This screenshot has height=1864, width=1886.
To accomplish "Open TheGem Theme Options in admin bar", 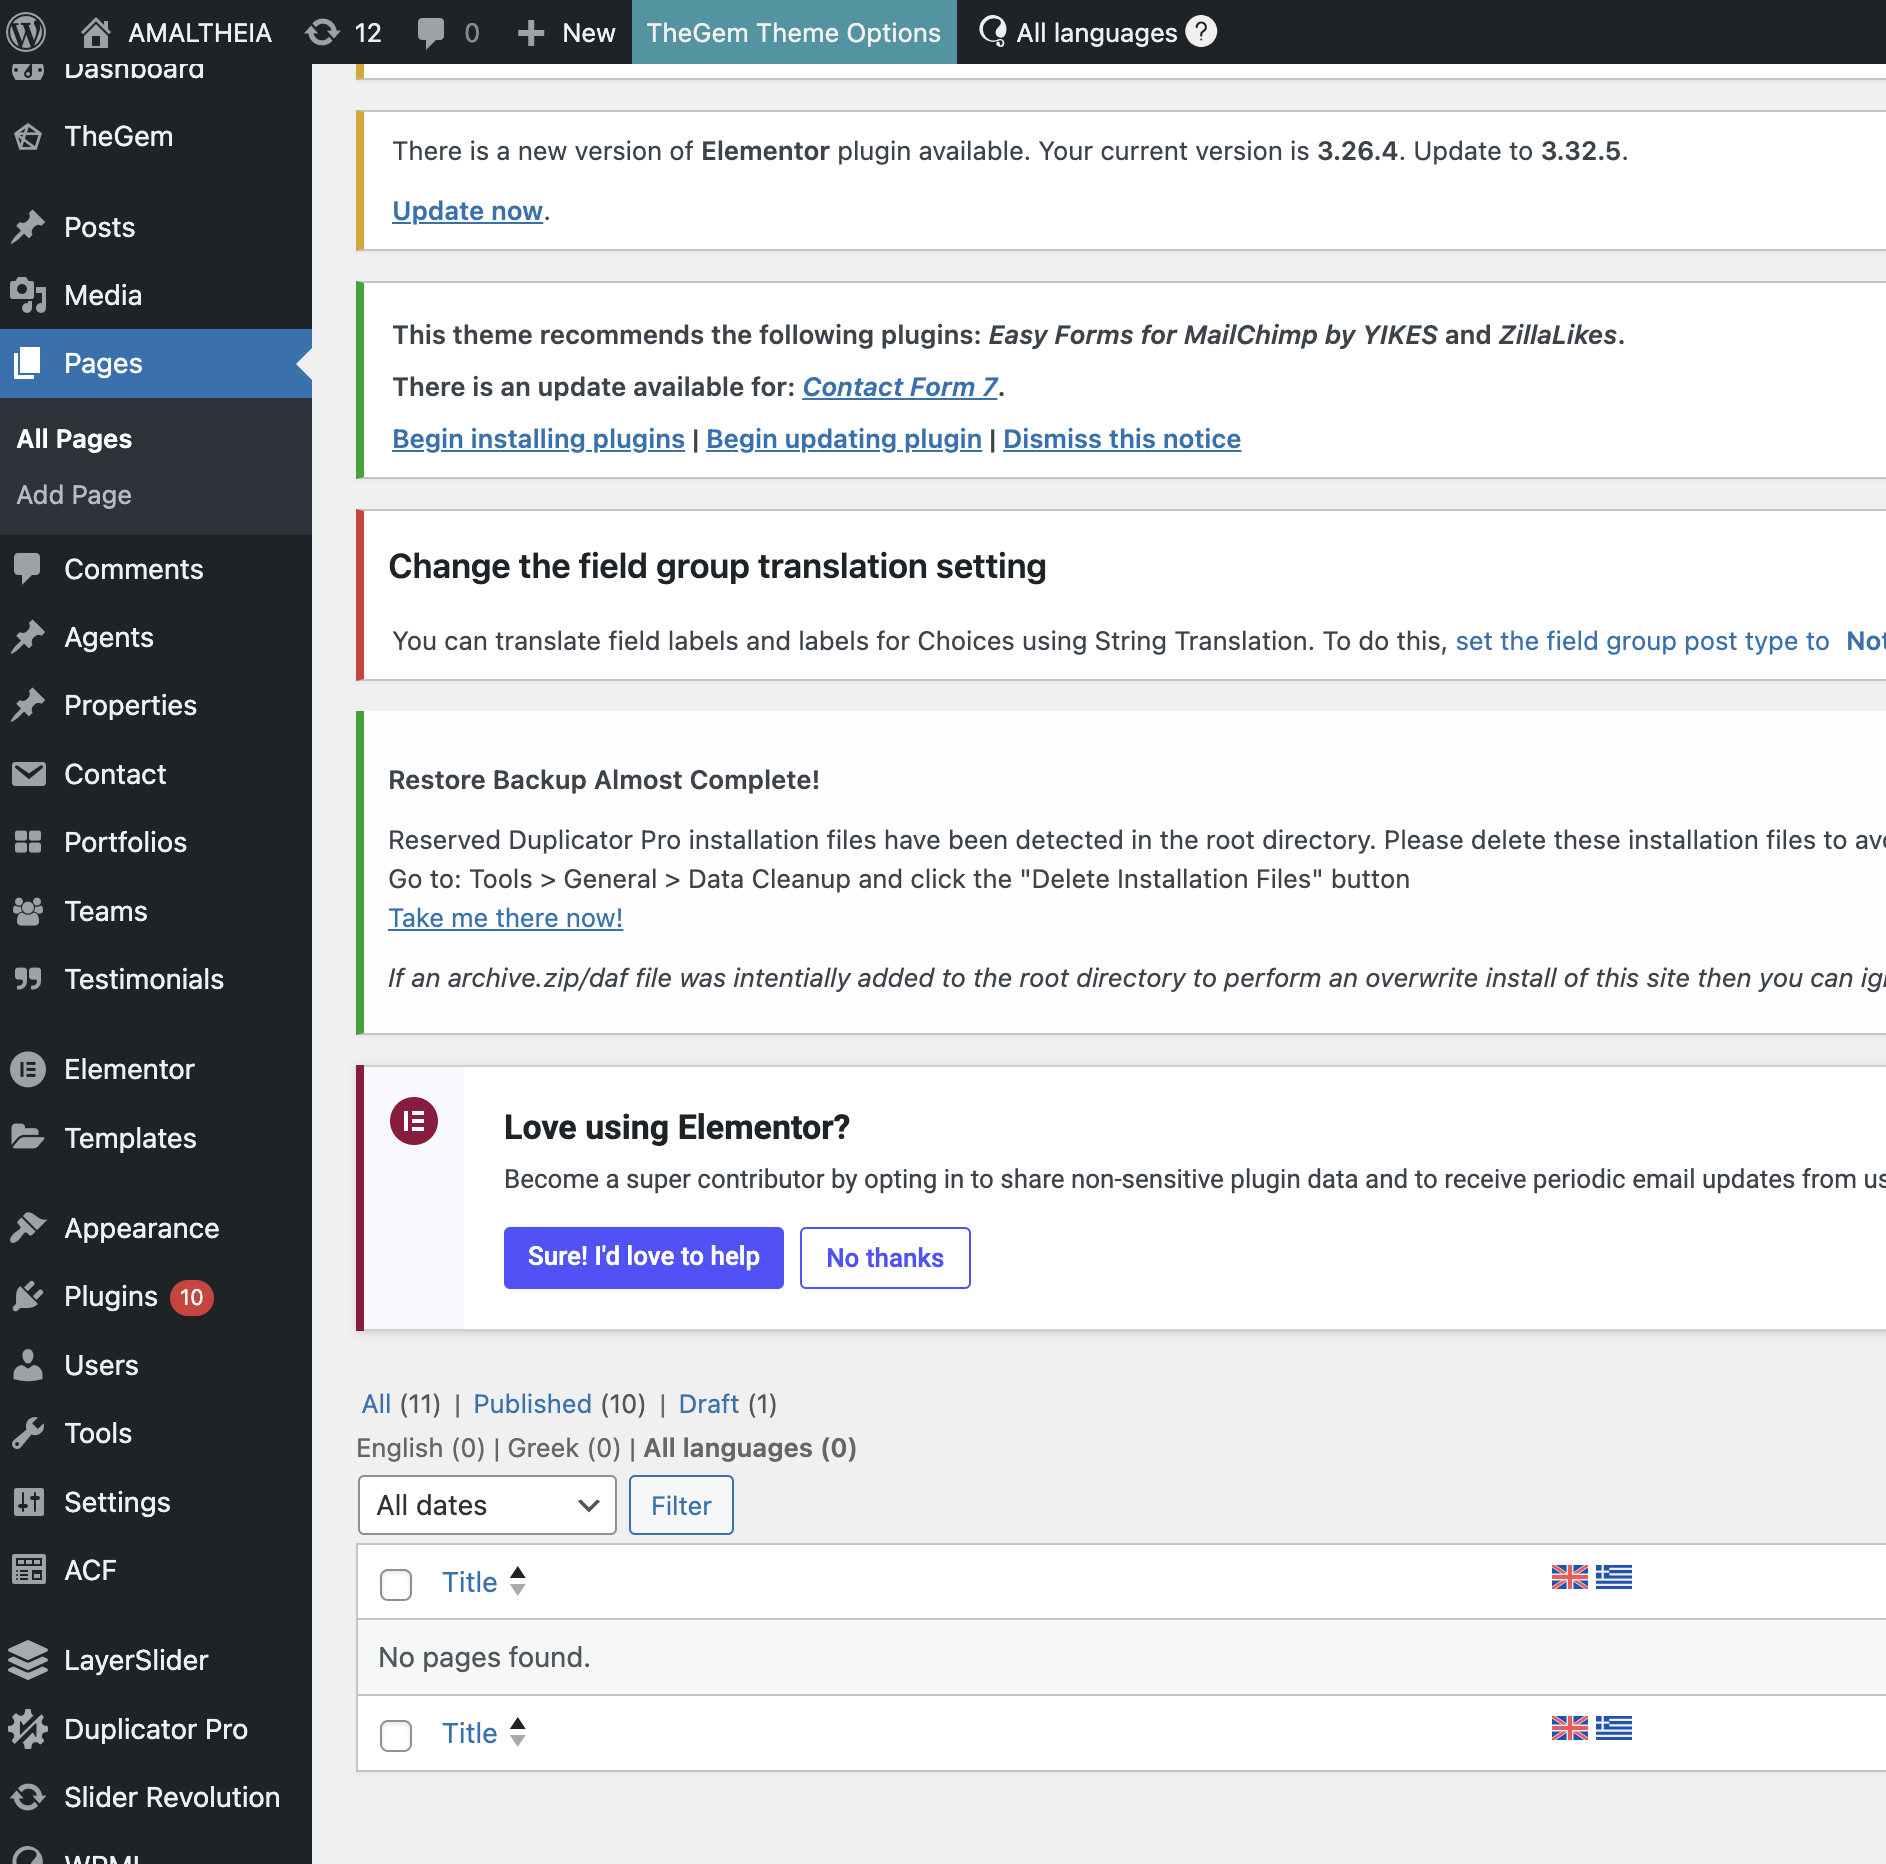I will coord(793,32).
